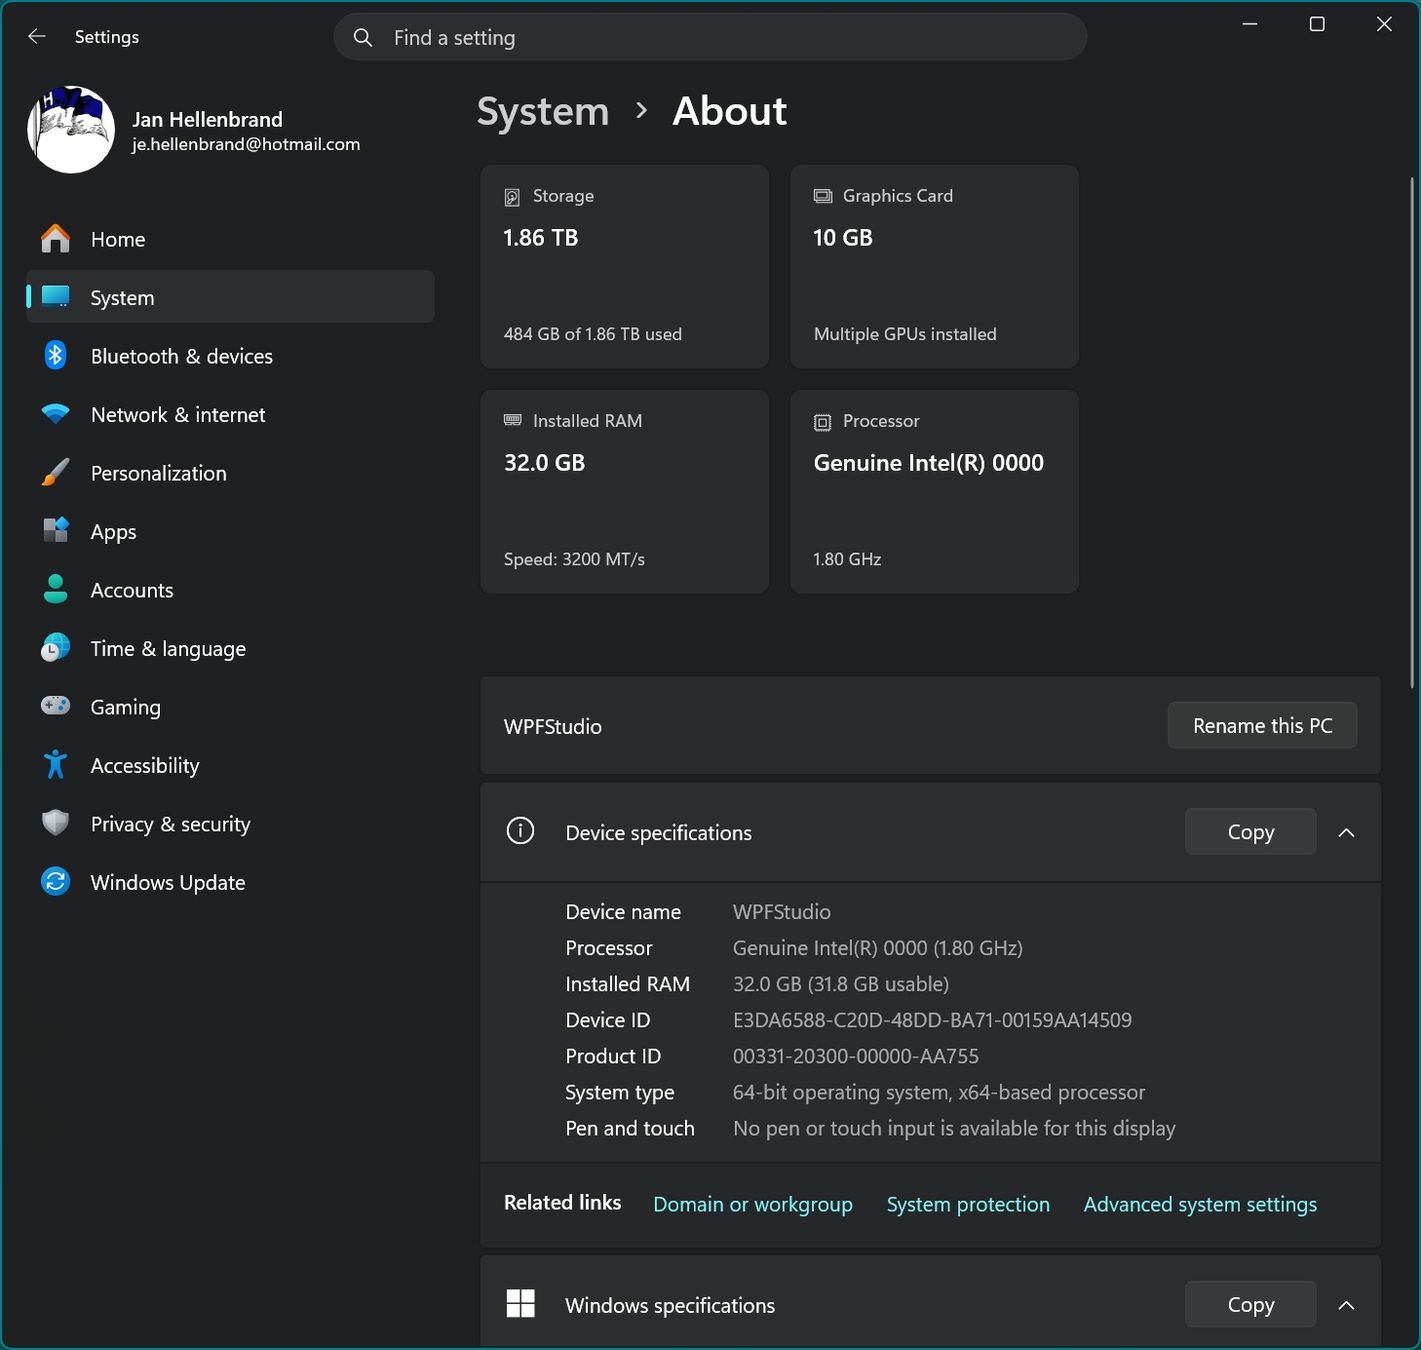Click the Network wifi icon
This screenshot has width=1421, height=1350.
(x=56, y=414)
